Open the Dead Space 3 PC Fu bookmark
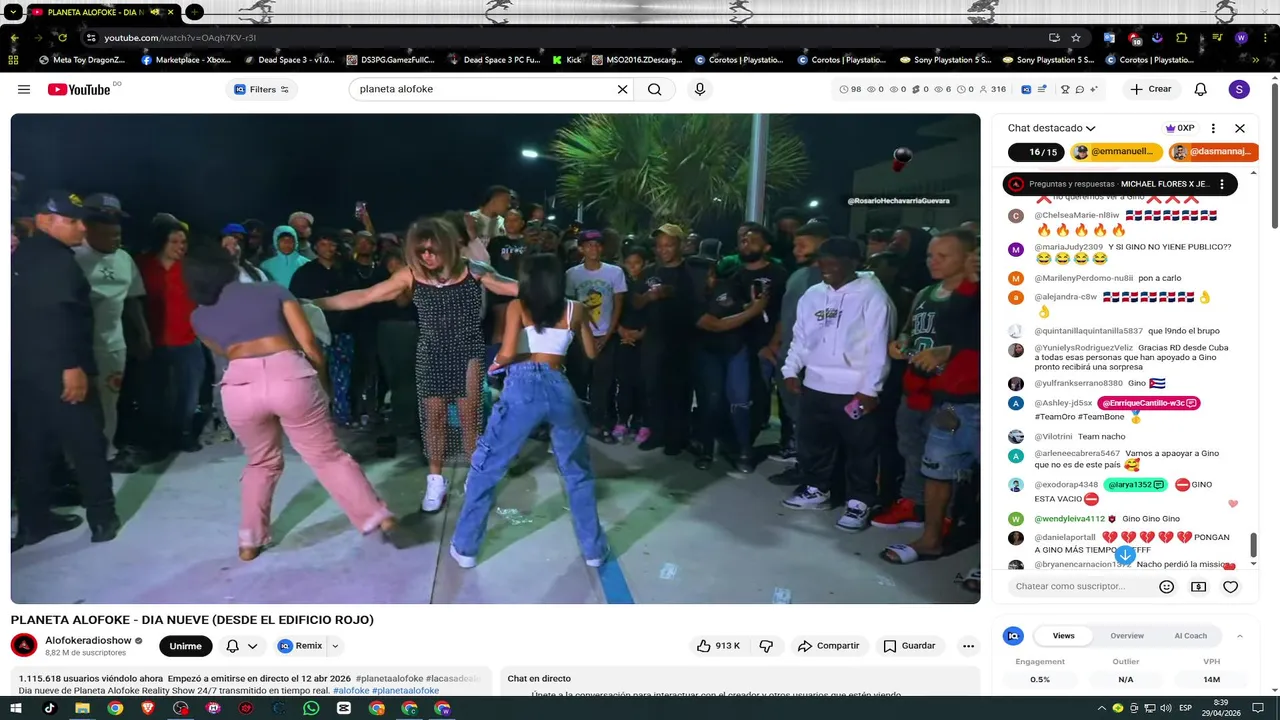The height and width of the screenshot is (720, 1280). 494,60
